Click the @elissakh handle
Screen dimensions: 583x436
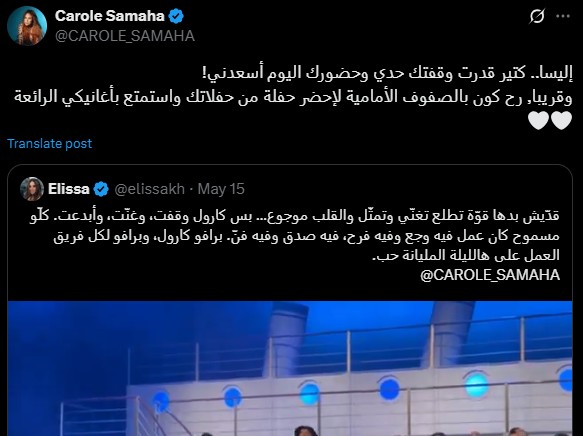149,189
